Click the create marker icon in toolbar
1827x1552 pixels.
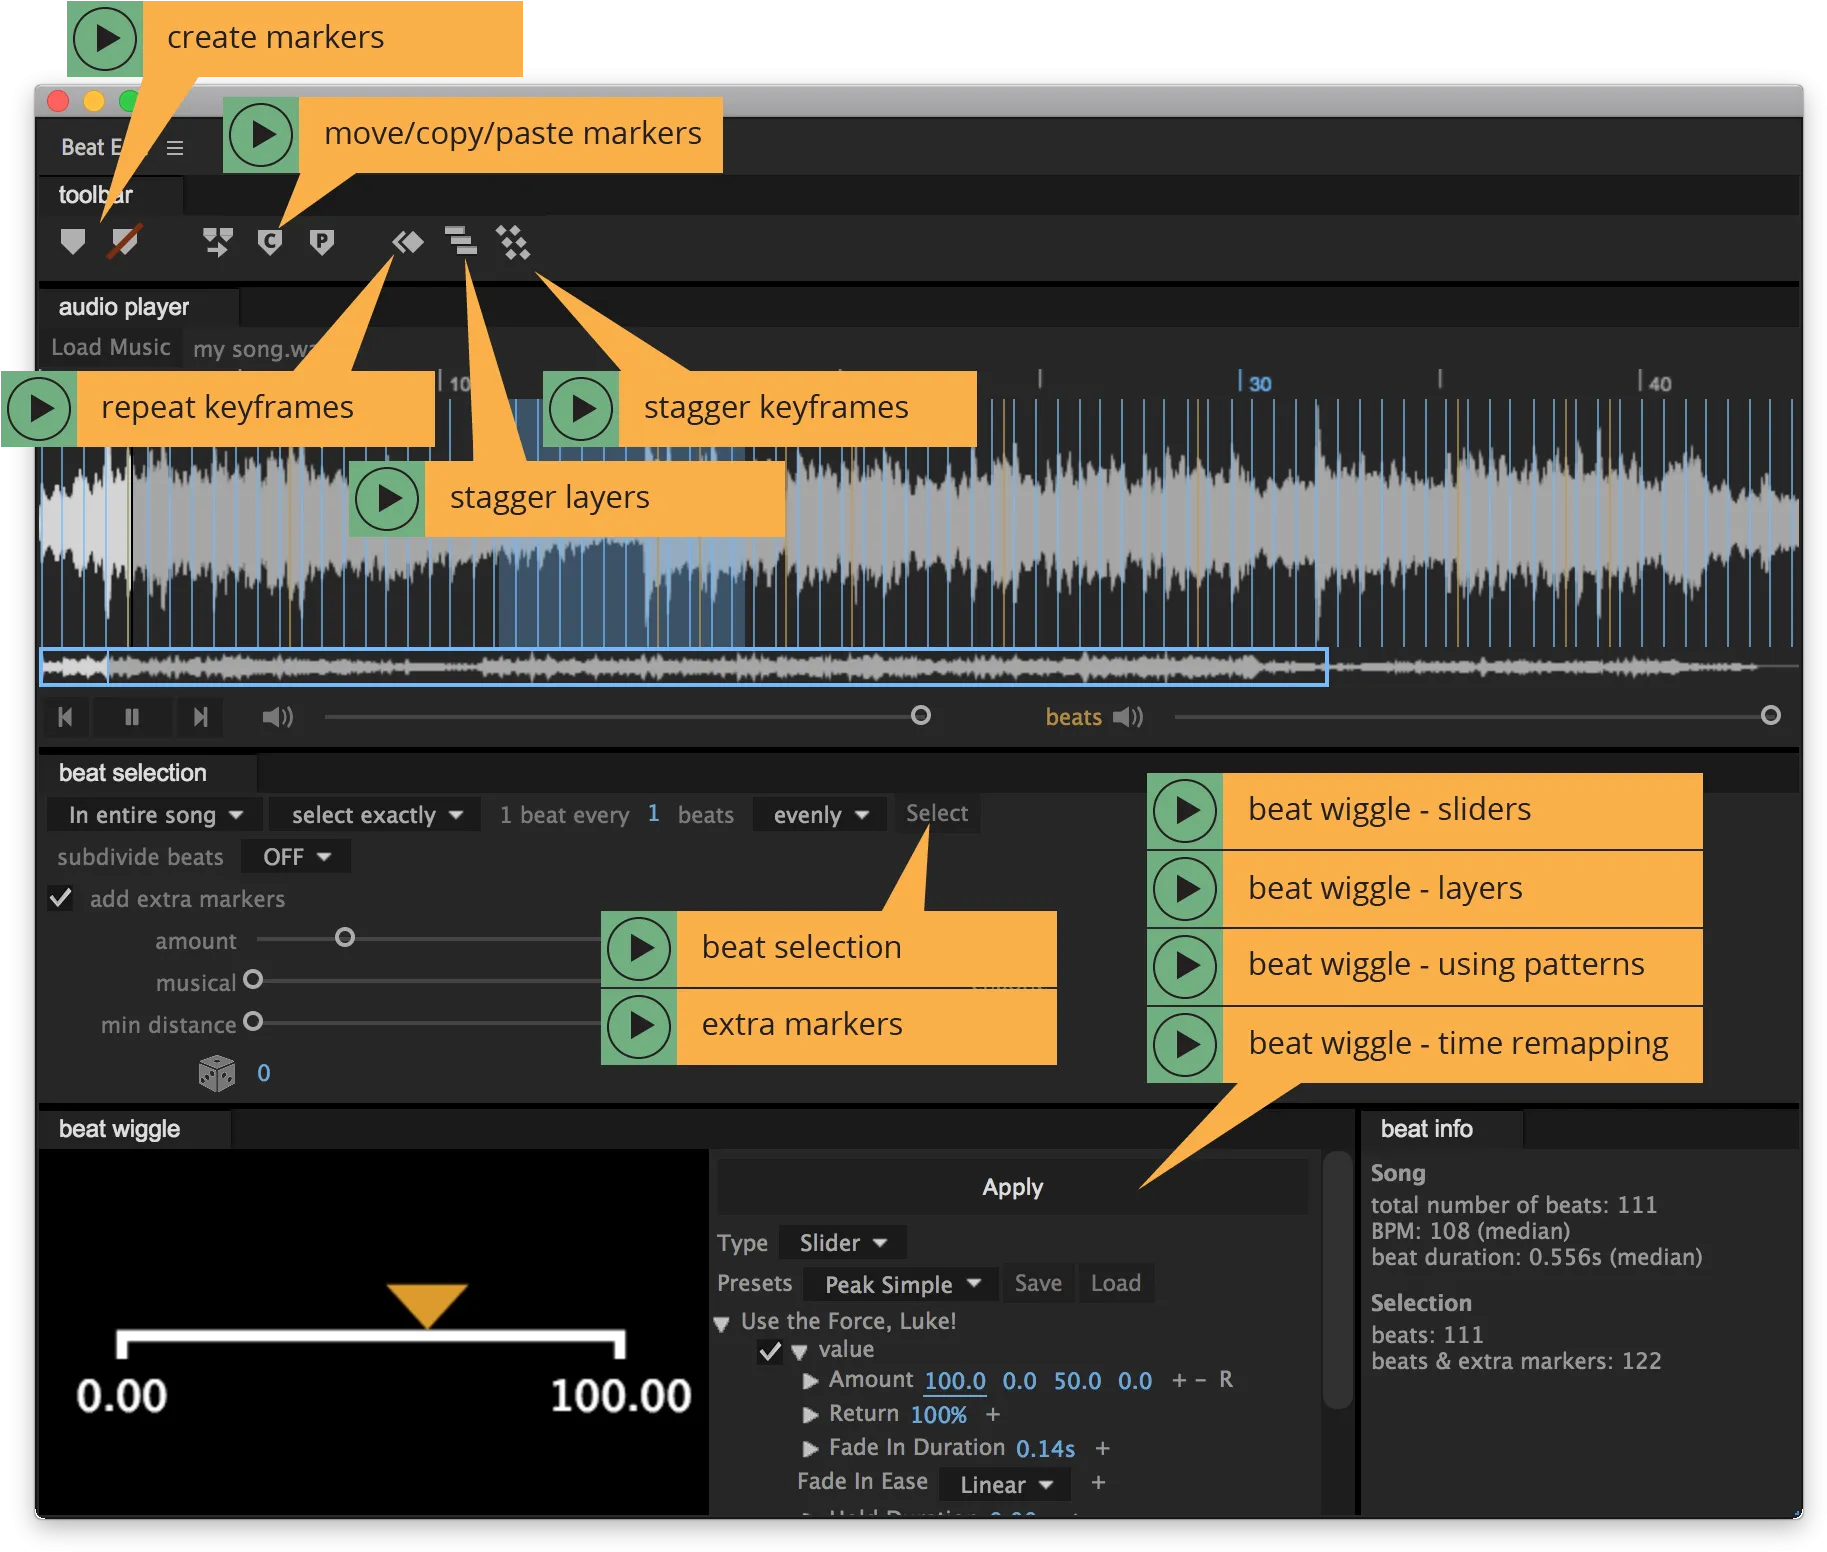[x=73, y=241]
